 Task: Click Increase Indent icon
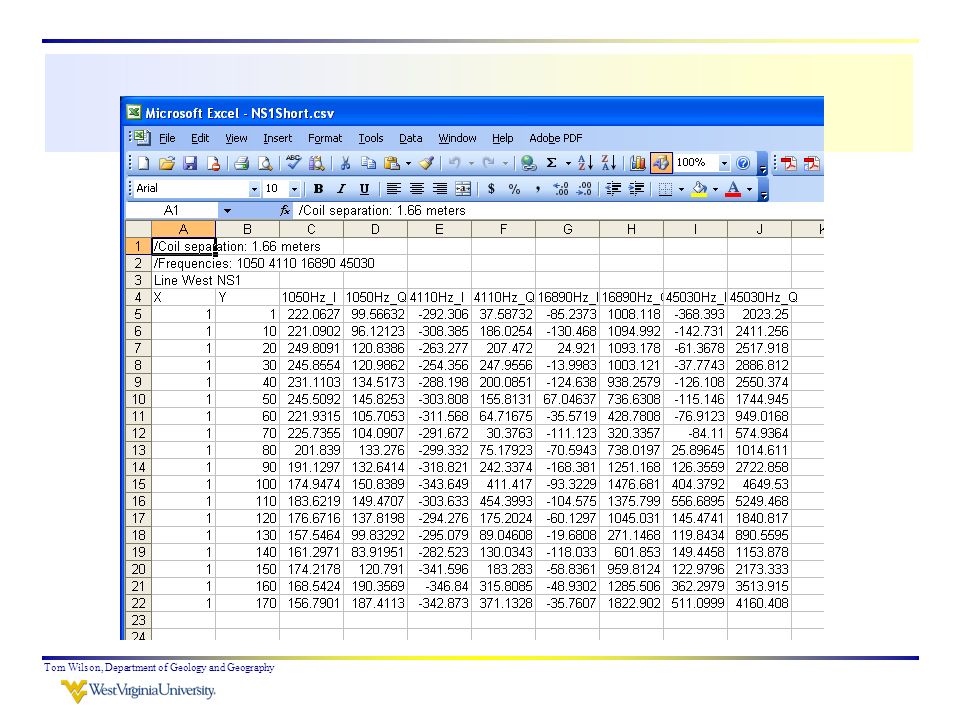pyautogui.click(x=637, y=189)
